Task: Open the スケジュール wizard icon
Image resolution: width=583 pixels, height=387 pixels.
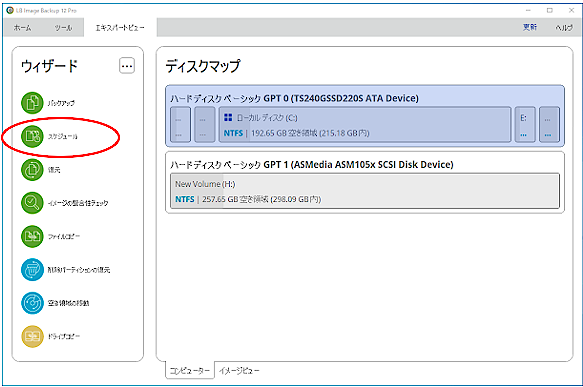Action: (x=32, y=136)
